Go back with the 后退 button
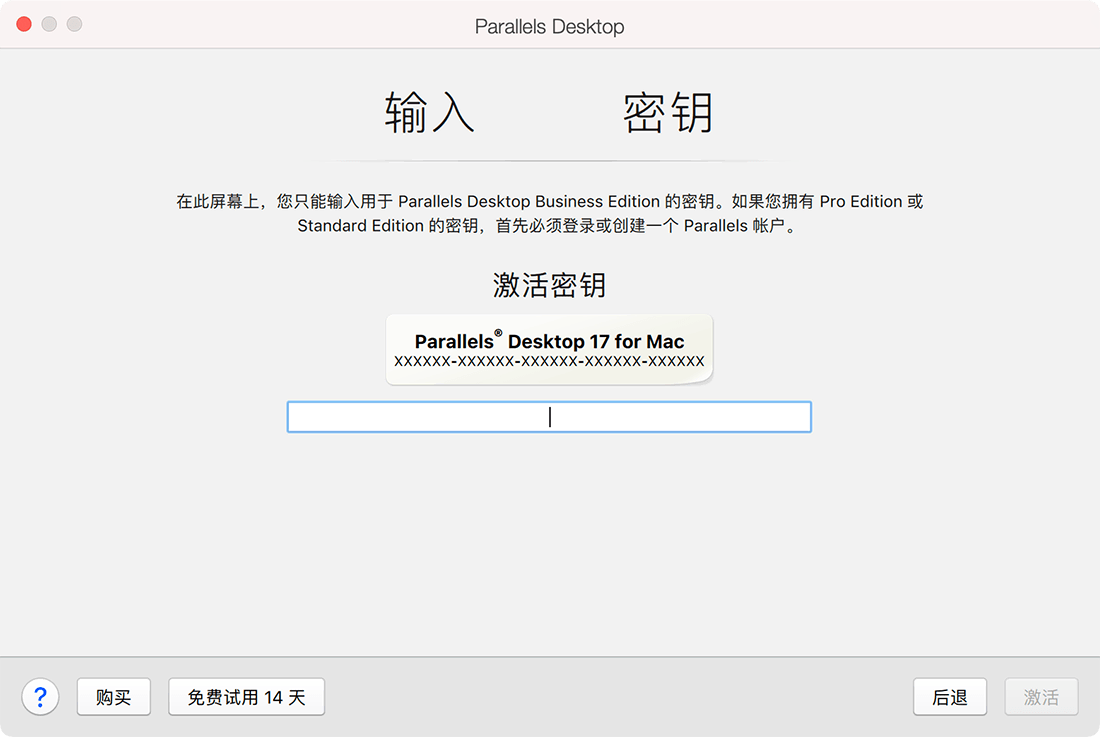The image size is (1100, 737). point(950,697)
